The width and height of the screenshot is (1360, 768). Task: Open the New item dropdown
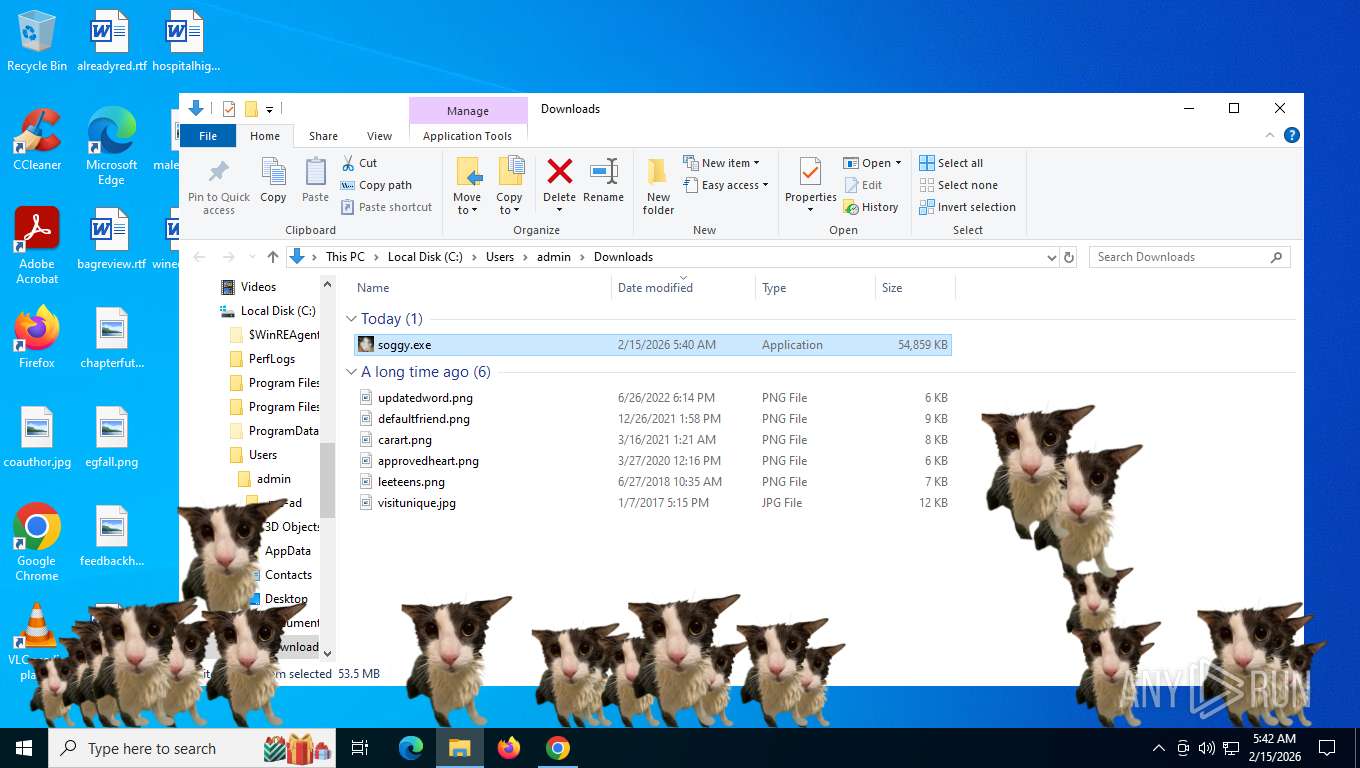point(722,163)
